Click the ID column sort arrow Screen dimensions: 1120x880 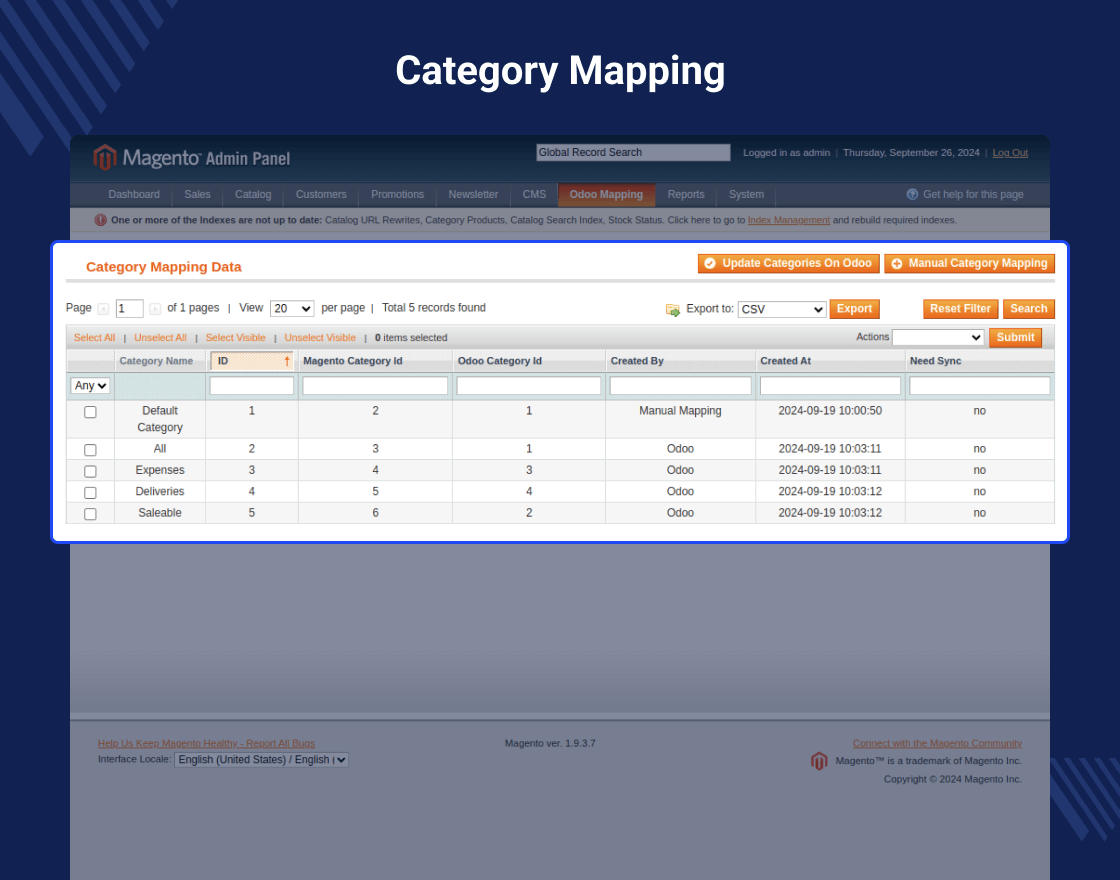[x=287, y=361]
